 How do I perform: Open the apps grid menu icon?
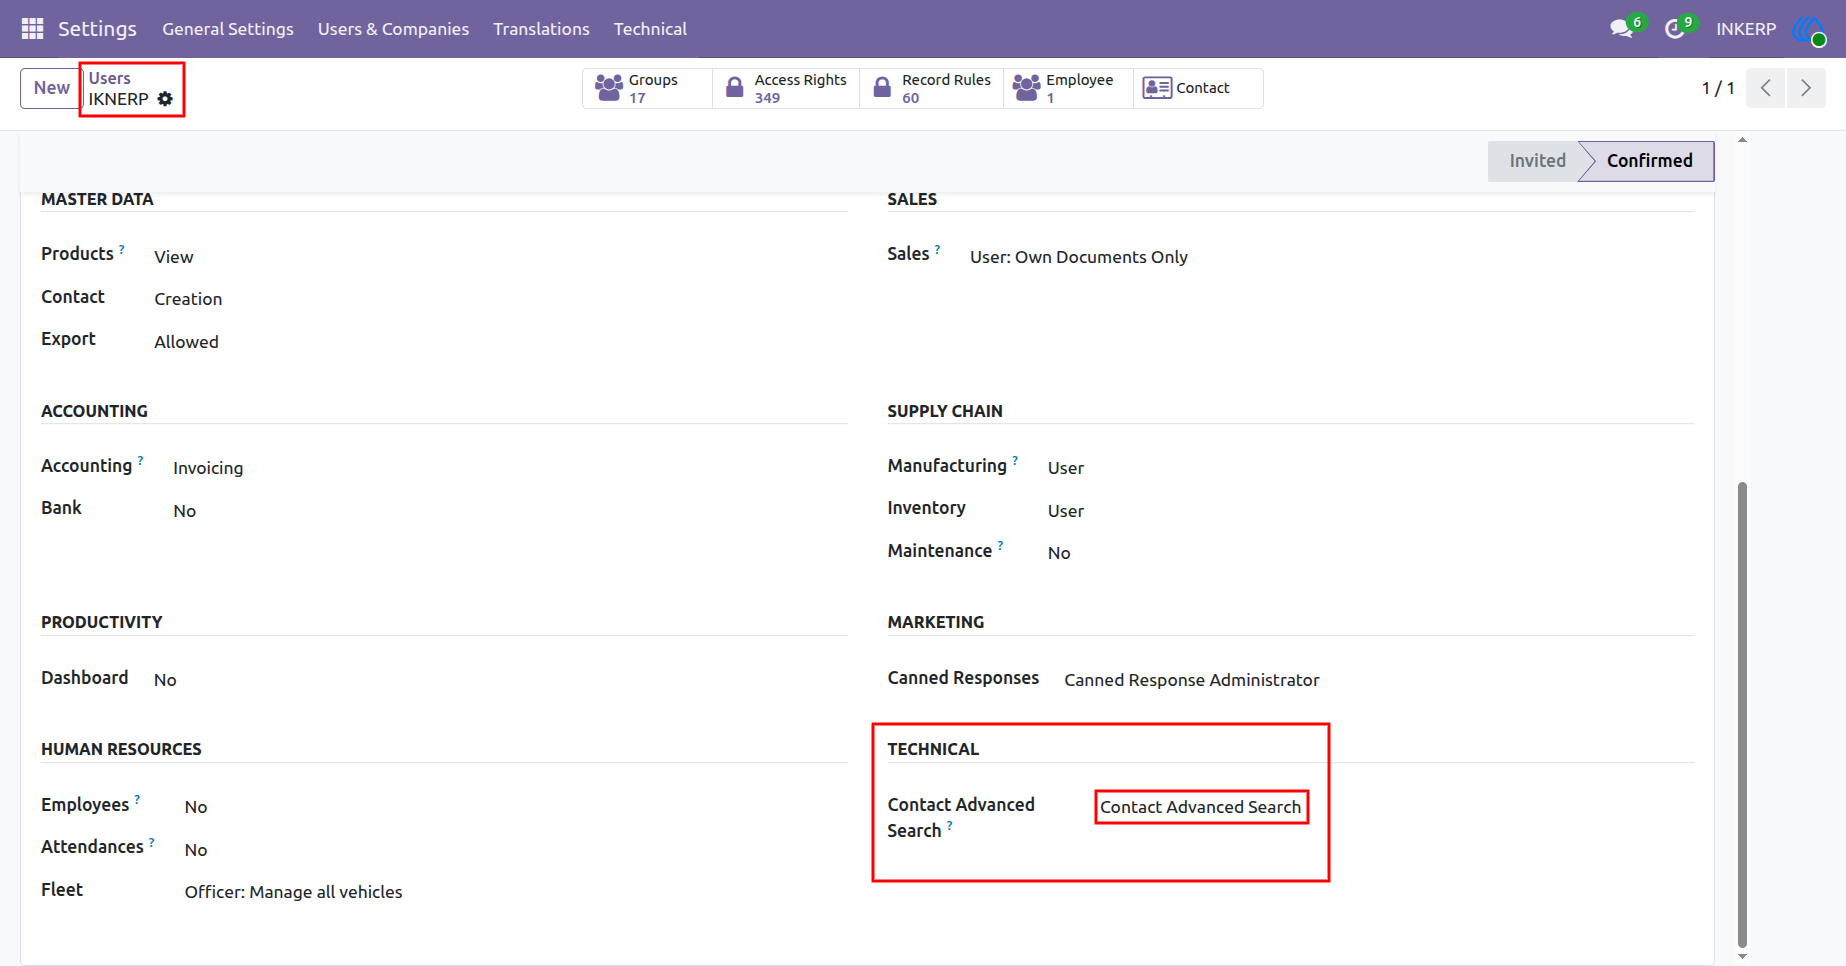click(x=32, y=29)
